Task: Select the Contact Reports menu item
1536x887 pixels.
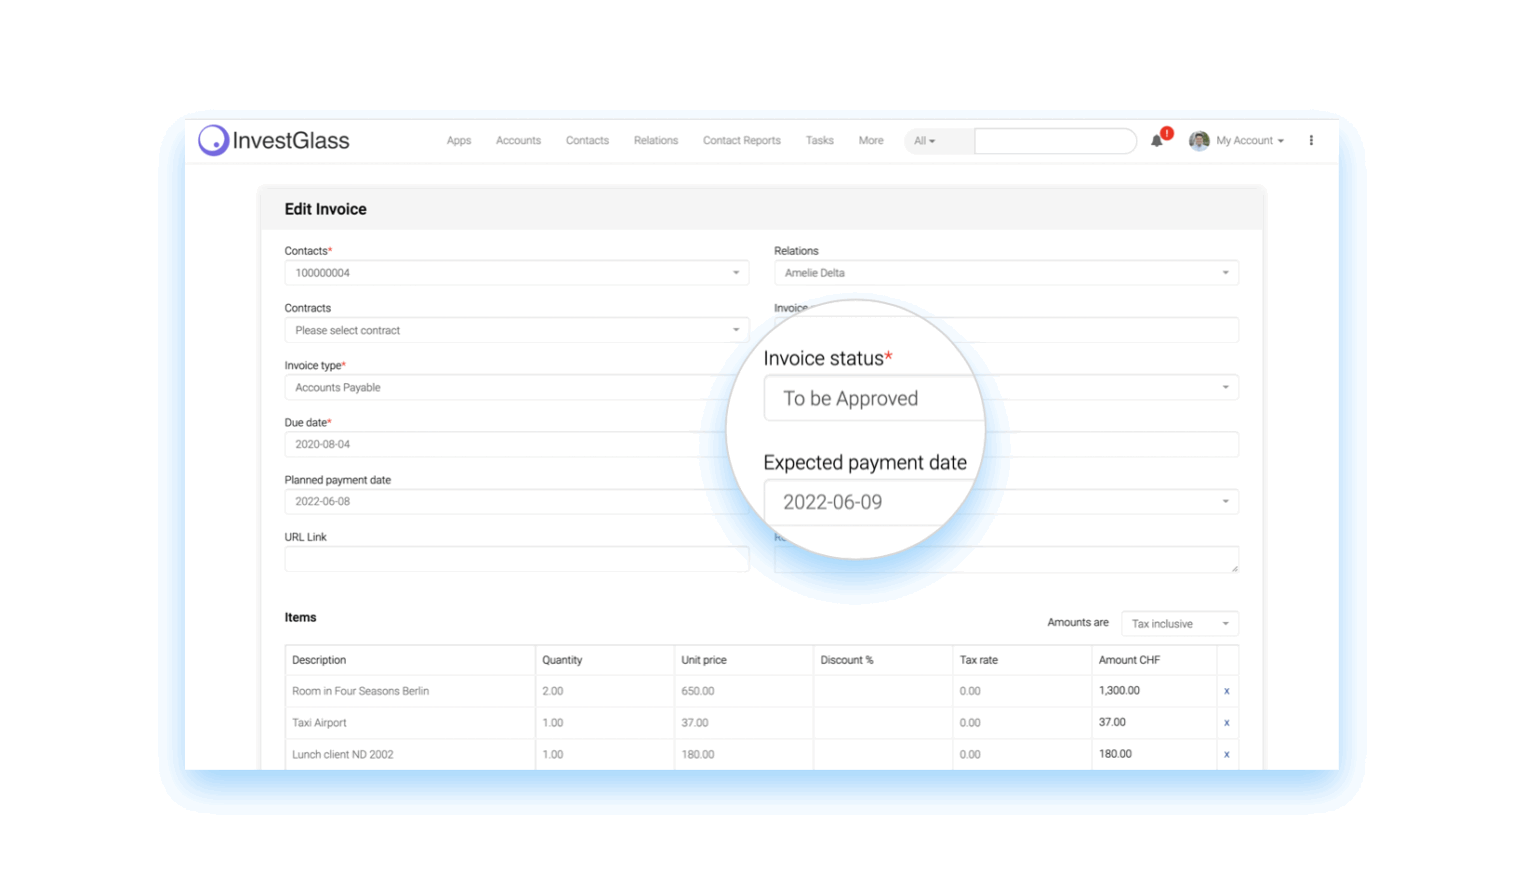Action: [x=741, y=141]
